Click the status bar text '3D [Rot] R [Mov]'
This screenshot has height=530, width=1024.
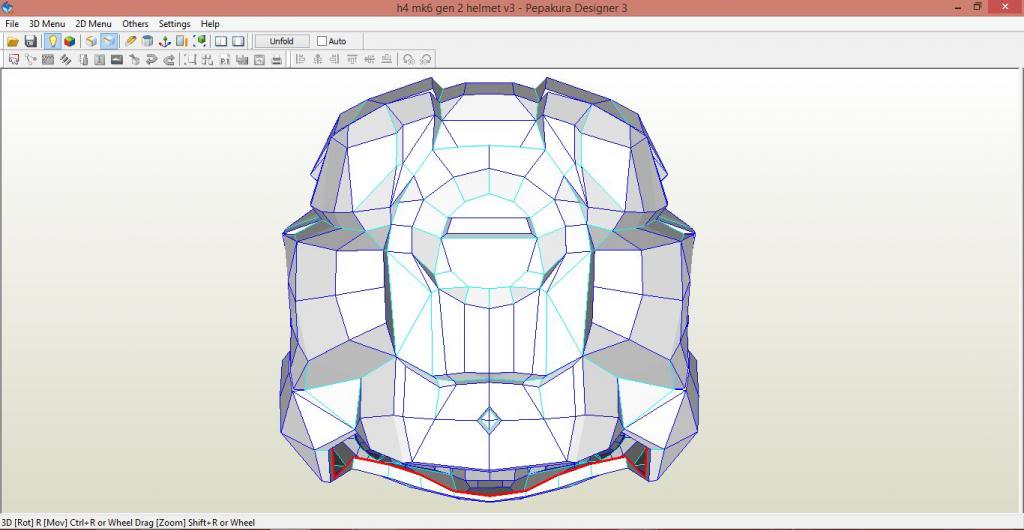(x=39, y=522)
